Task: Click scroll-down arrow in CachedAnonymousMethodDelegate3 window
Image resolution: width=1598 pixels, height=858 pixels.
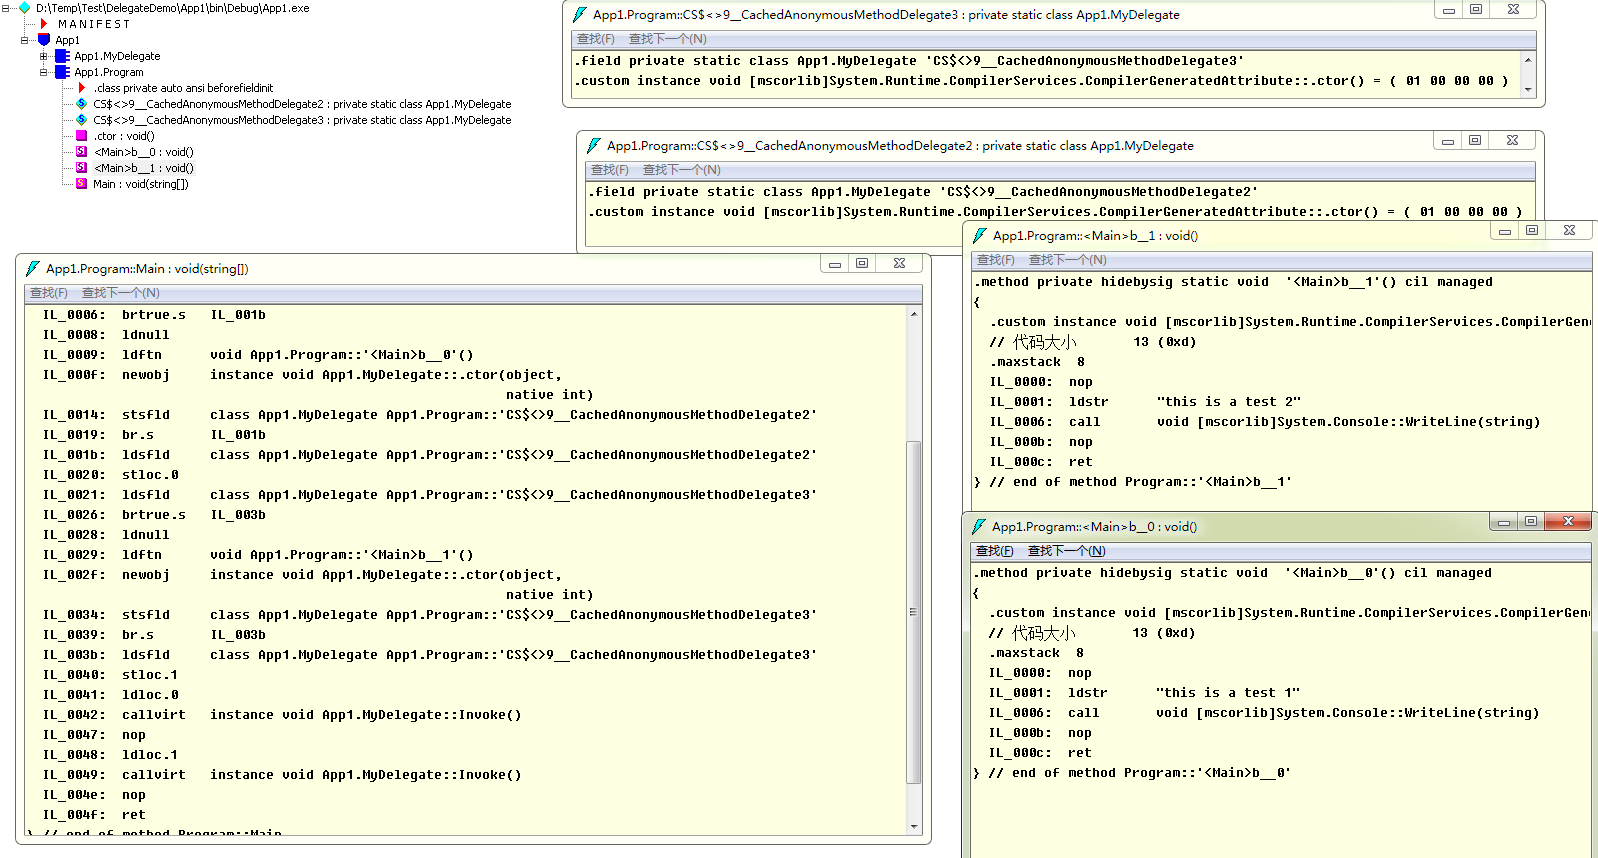Action: [1528, 90]
